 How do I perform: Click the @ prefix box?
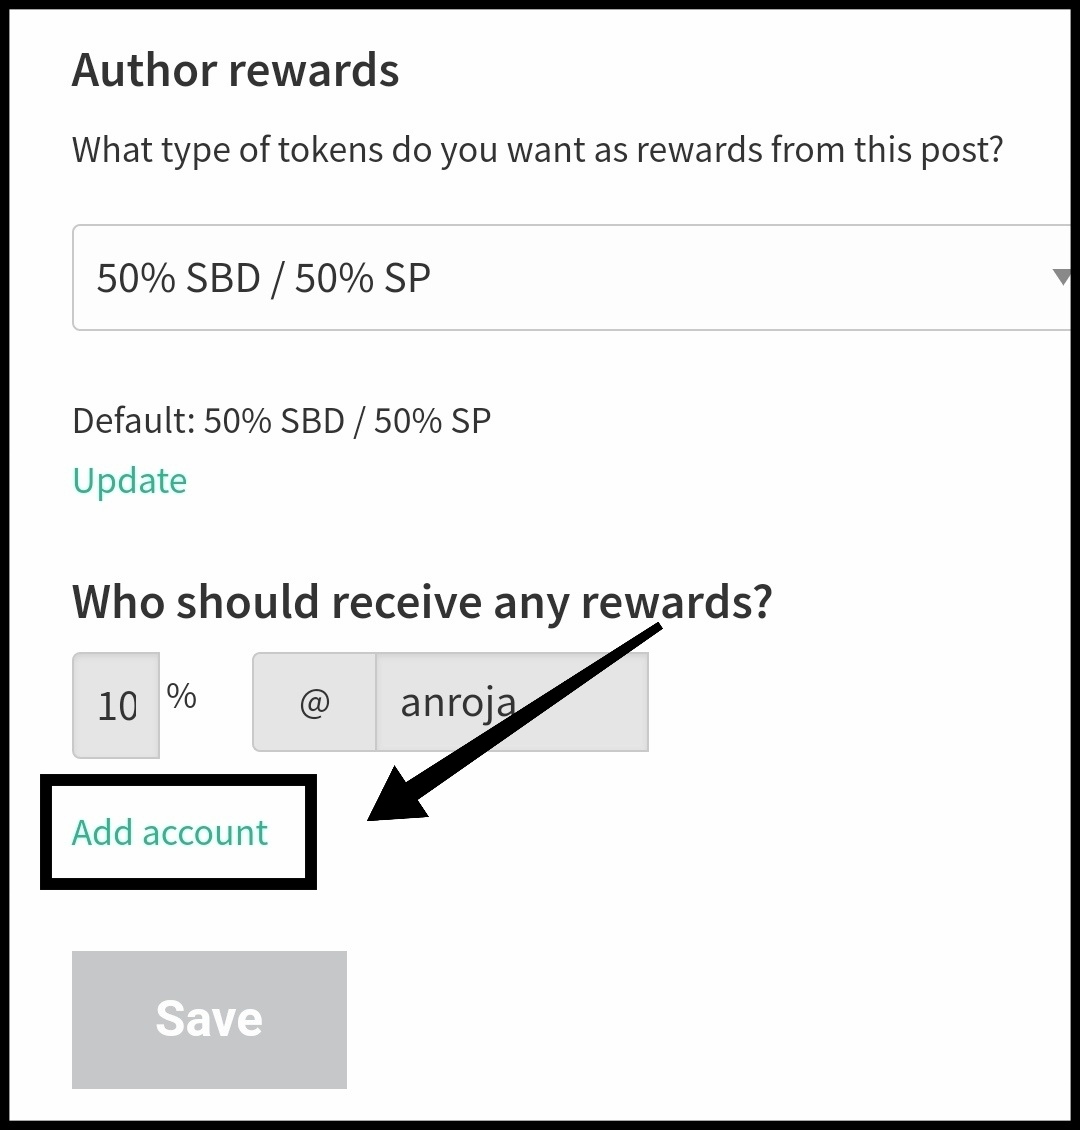[x=314, y=702]
